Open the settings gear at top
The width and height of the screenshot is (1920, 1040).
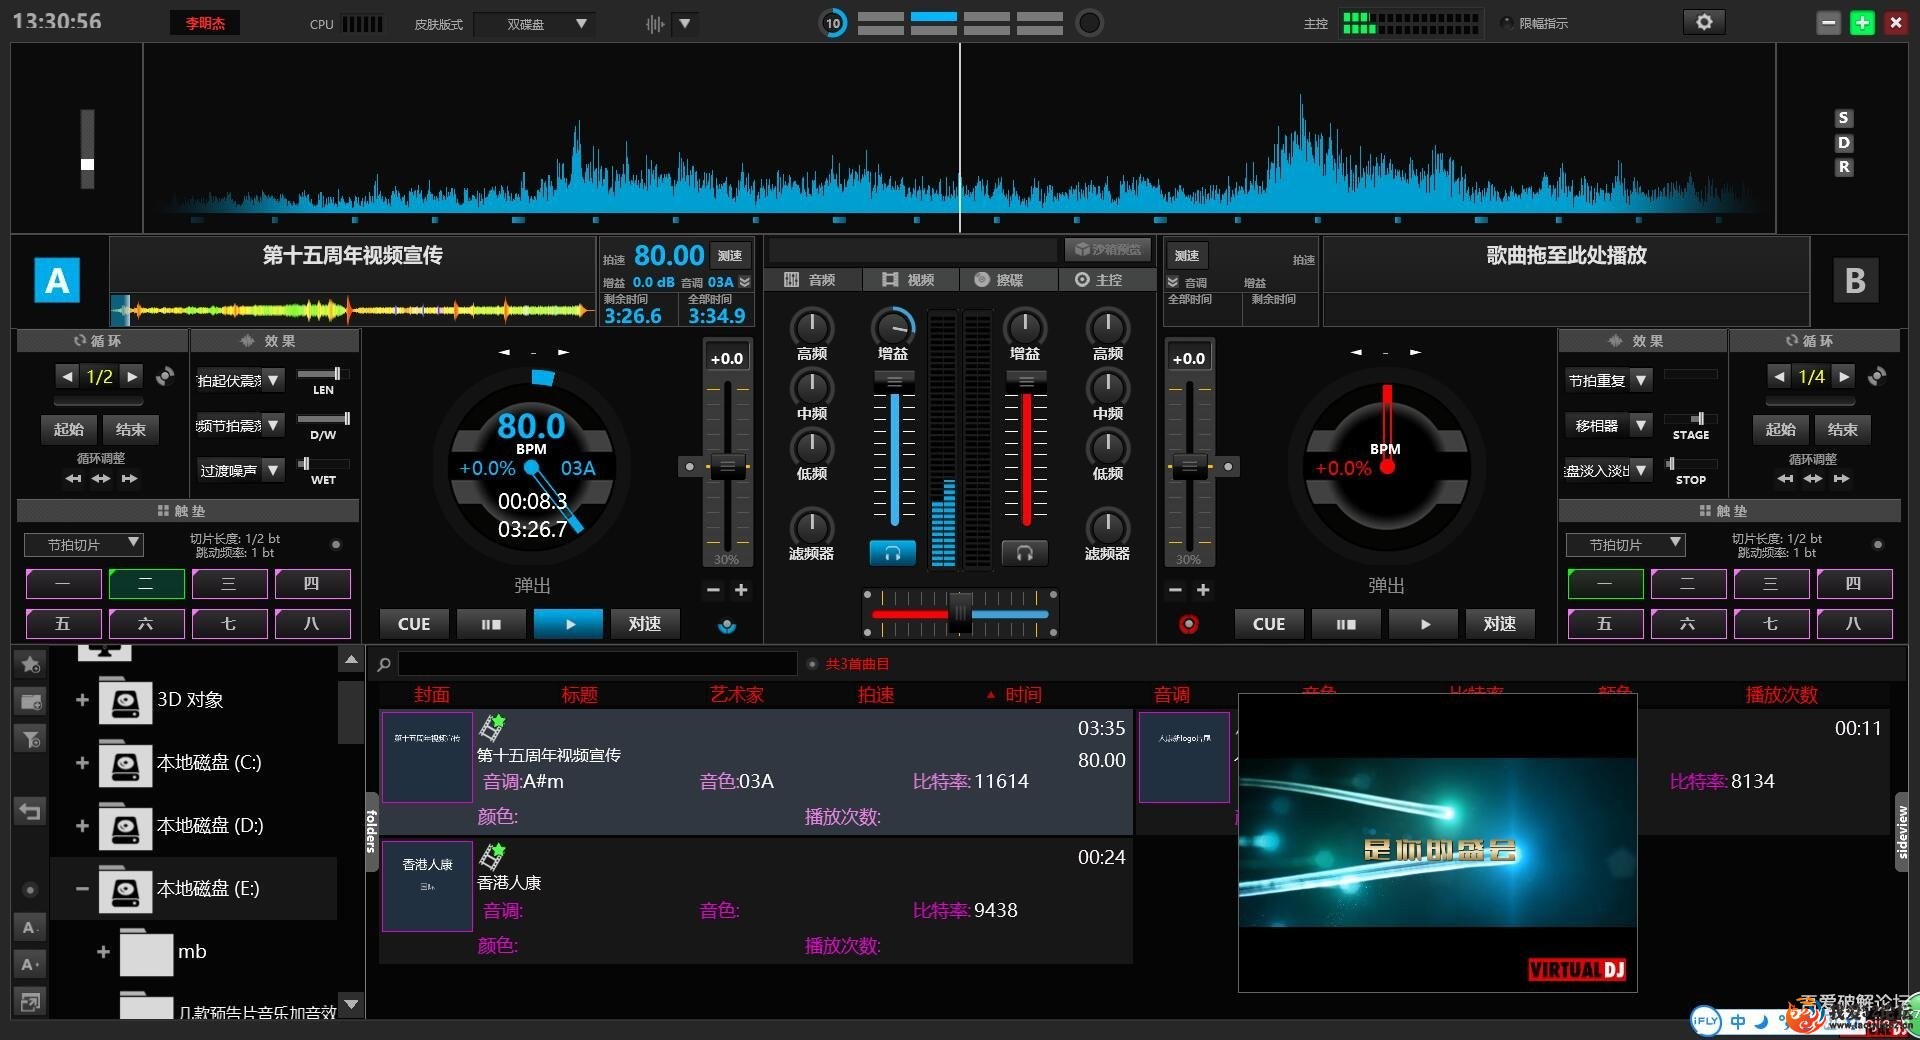tap(1704, 22)
